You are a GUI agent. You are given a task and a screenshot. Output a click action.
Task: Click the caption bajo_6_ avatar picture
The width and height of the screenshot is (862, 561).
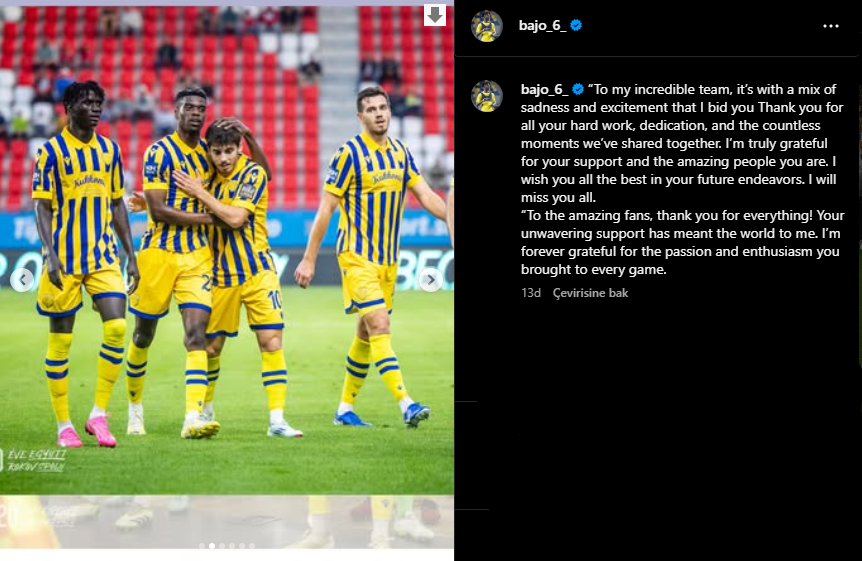pyautogui.click(x=487, y=96)
